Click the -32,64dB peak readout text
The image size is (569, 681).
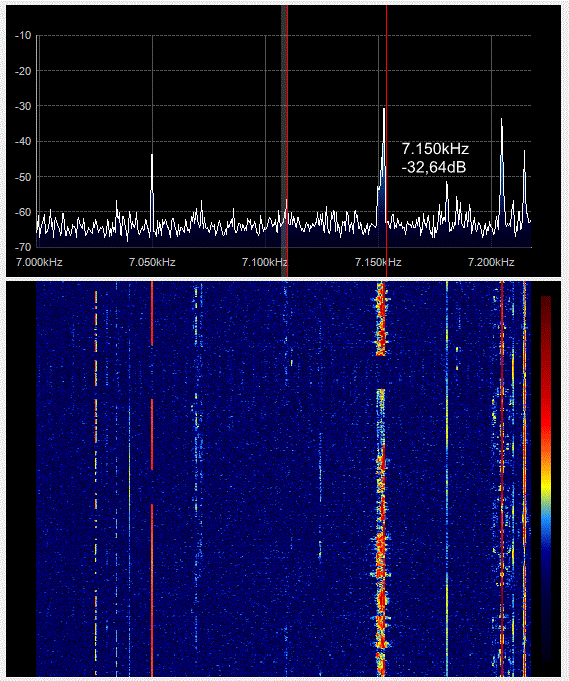[433, 167]
